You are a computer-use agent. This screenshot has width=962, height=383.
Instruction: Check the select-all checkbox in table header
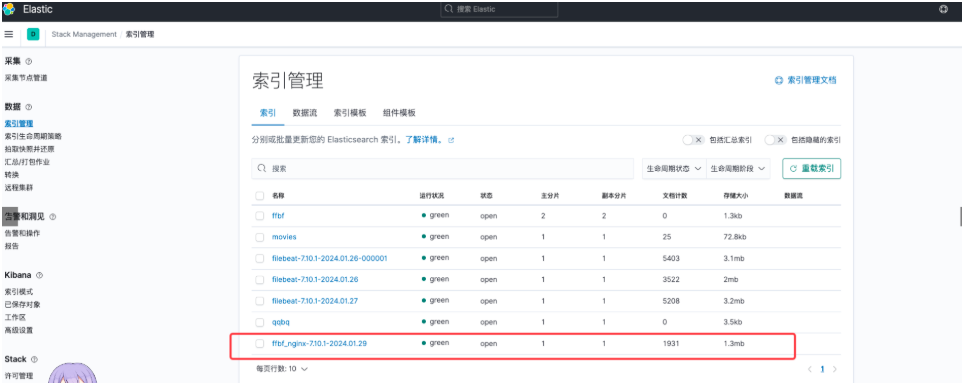pyautogui.click(x=260, y=196)
